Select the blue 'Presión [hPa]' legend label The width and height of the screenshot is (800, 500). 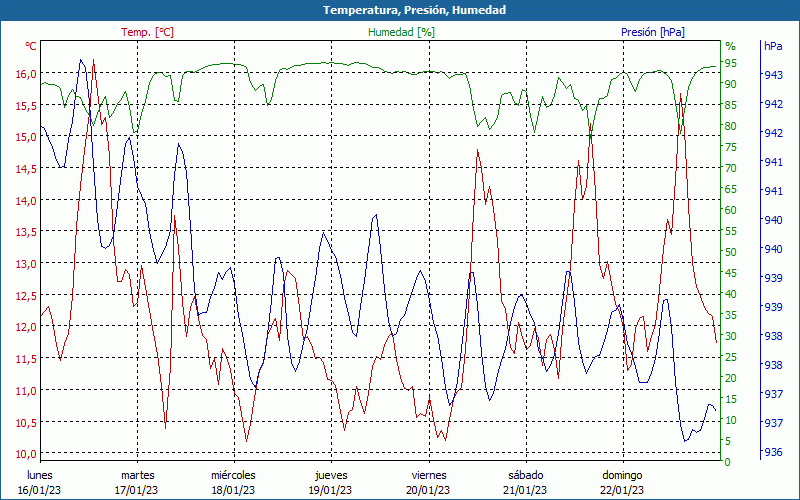click(653, 32)
